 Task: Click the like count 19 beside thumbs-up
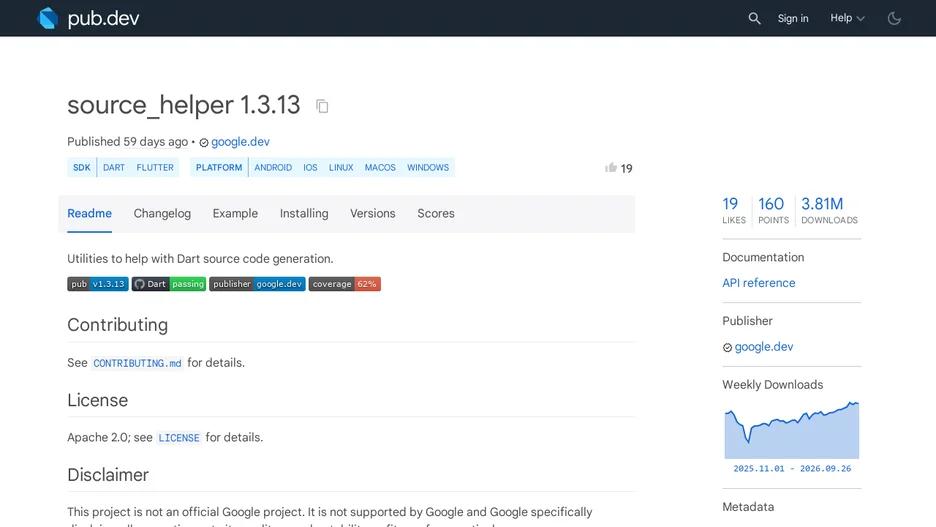626,168
